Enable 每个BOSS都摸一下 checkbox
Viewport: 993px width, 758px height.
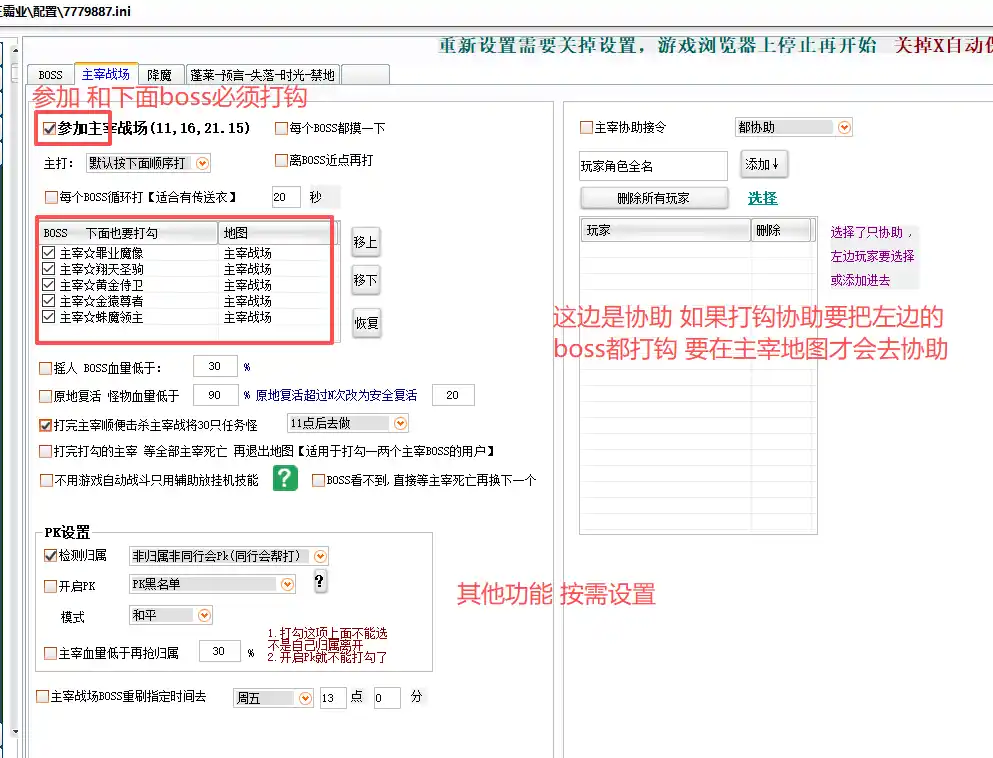tap(281, 129)
